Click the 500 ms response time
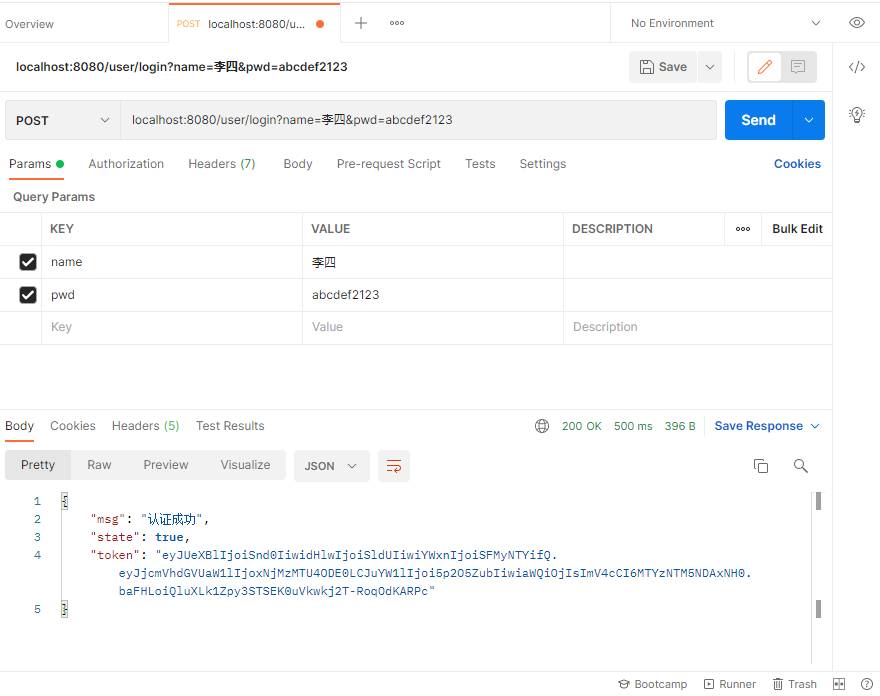The height and width of the screenshot is (696, 880). pos(633,426)
